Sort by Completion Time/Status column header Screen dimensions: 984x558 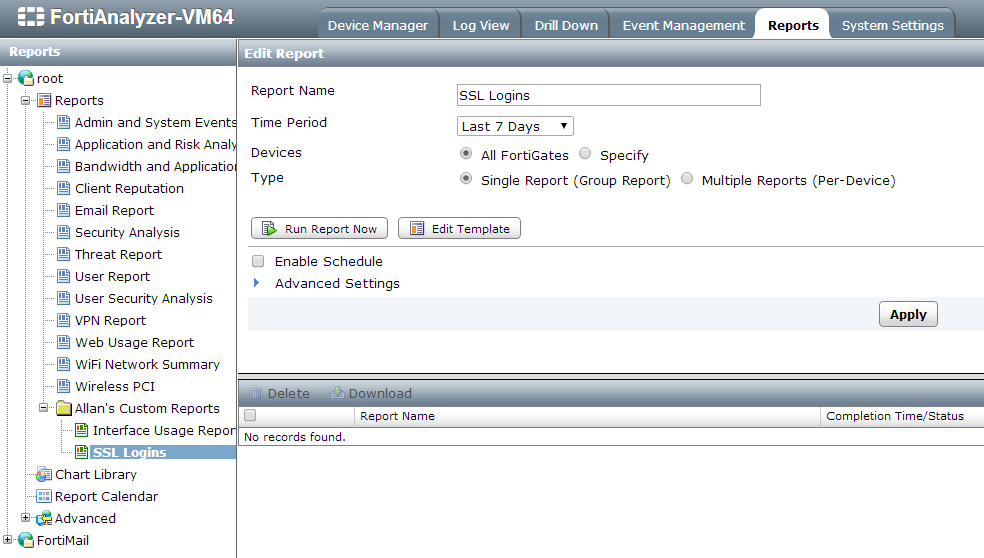(895, 416)
